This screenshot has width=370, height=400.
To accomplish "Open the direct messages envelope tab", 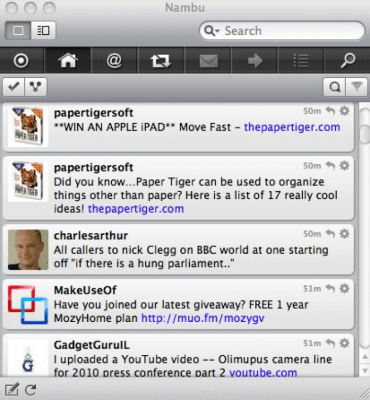I will pyautogui.click(x=208, y=61).
